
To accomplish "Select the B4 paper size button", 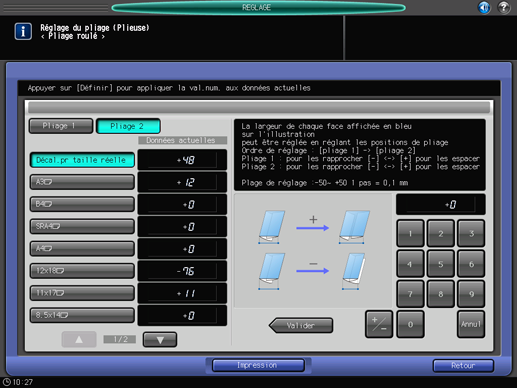I will pos(82,204).
